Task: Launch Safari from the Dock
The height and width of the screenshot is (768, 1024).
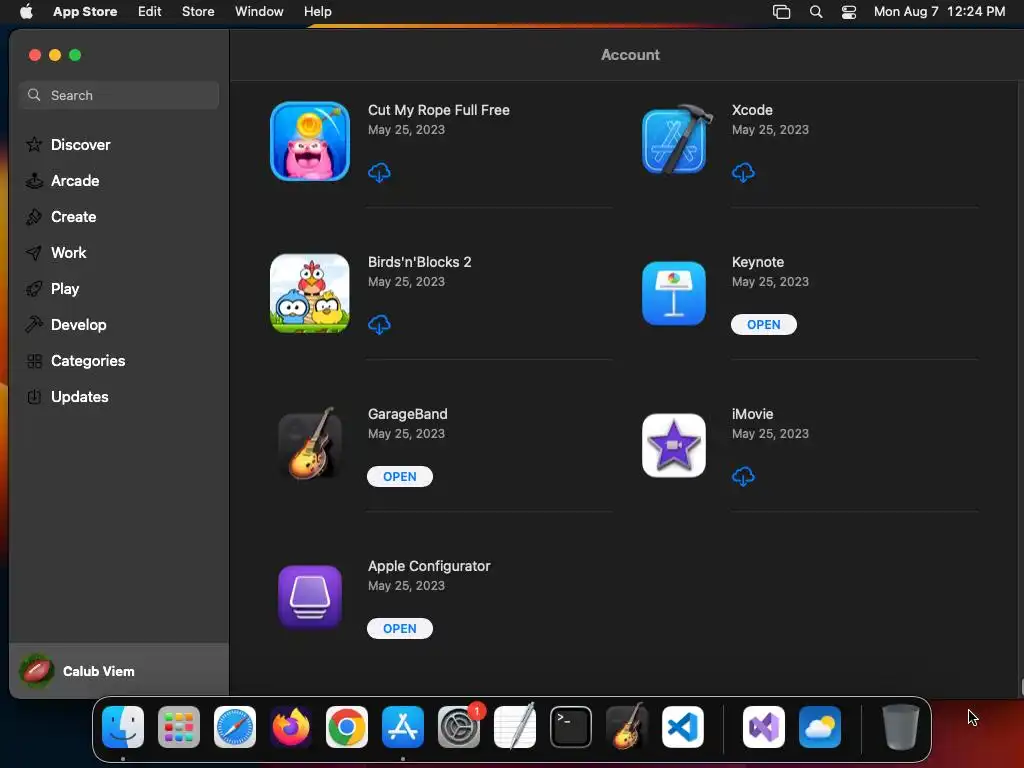Action: [235, 727]
